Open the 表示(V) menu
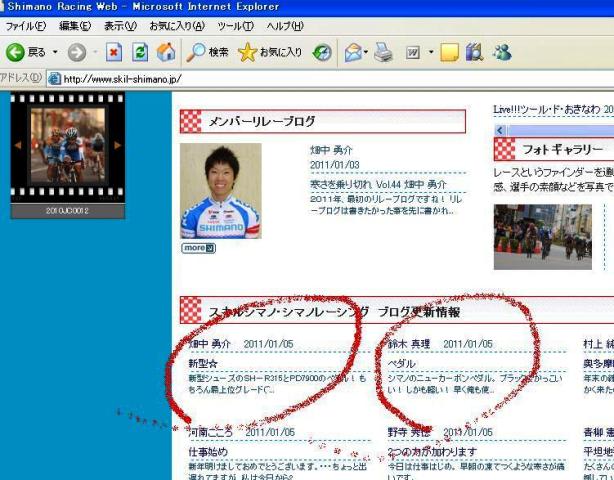 pos(120,26)
